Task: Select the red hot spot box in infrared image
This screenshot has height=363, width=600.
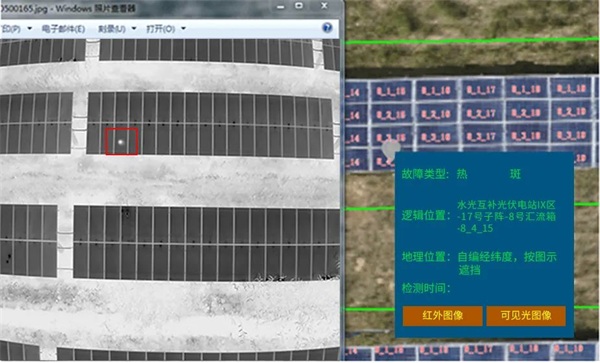Action: coord(122,142)
